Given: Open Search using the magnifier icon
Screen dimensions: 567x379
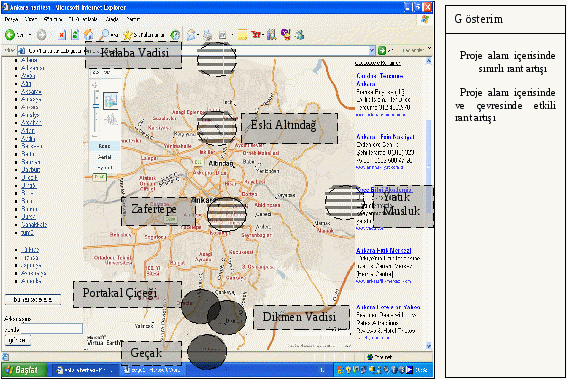Looking at the screenshot, I should click(105, 35).
